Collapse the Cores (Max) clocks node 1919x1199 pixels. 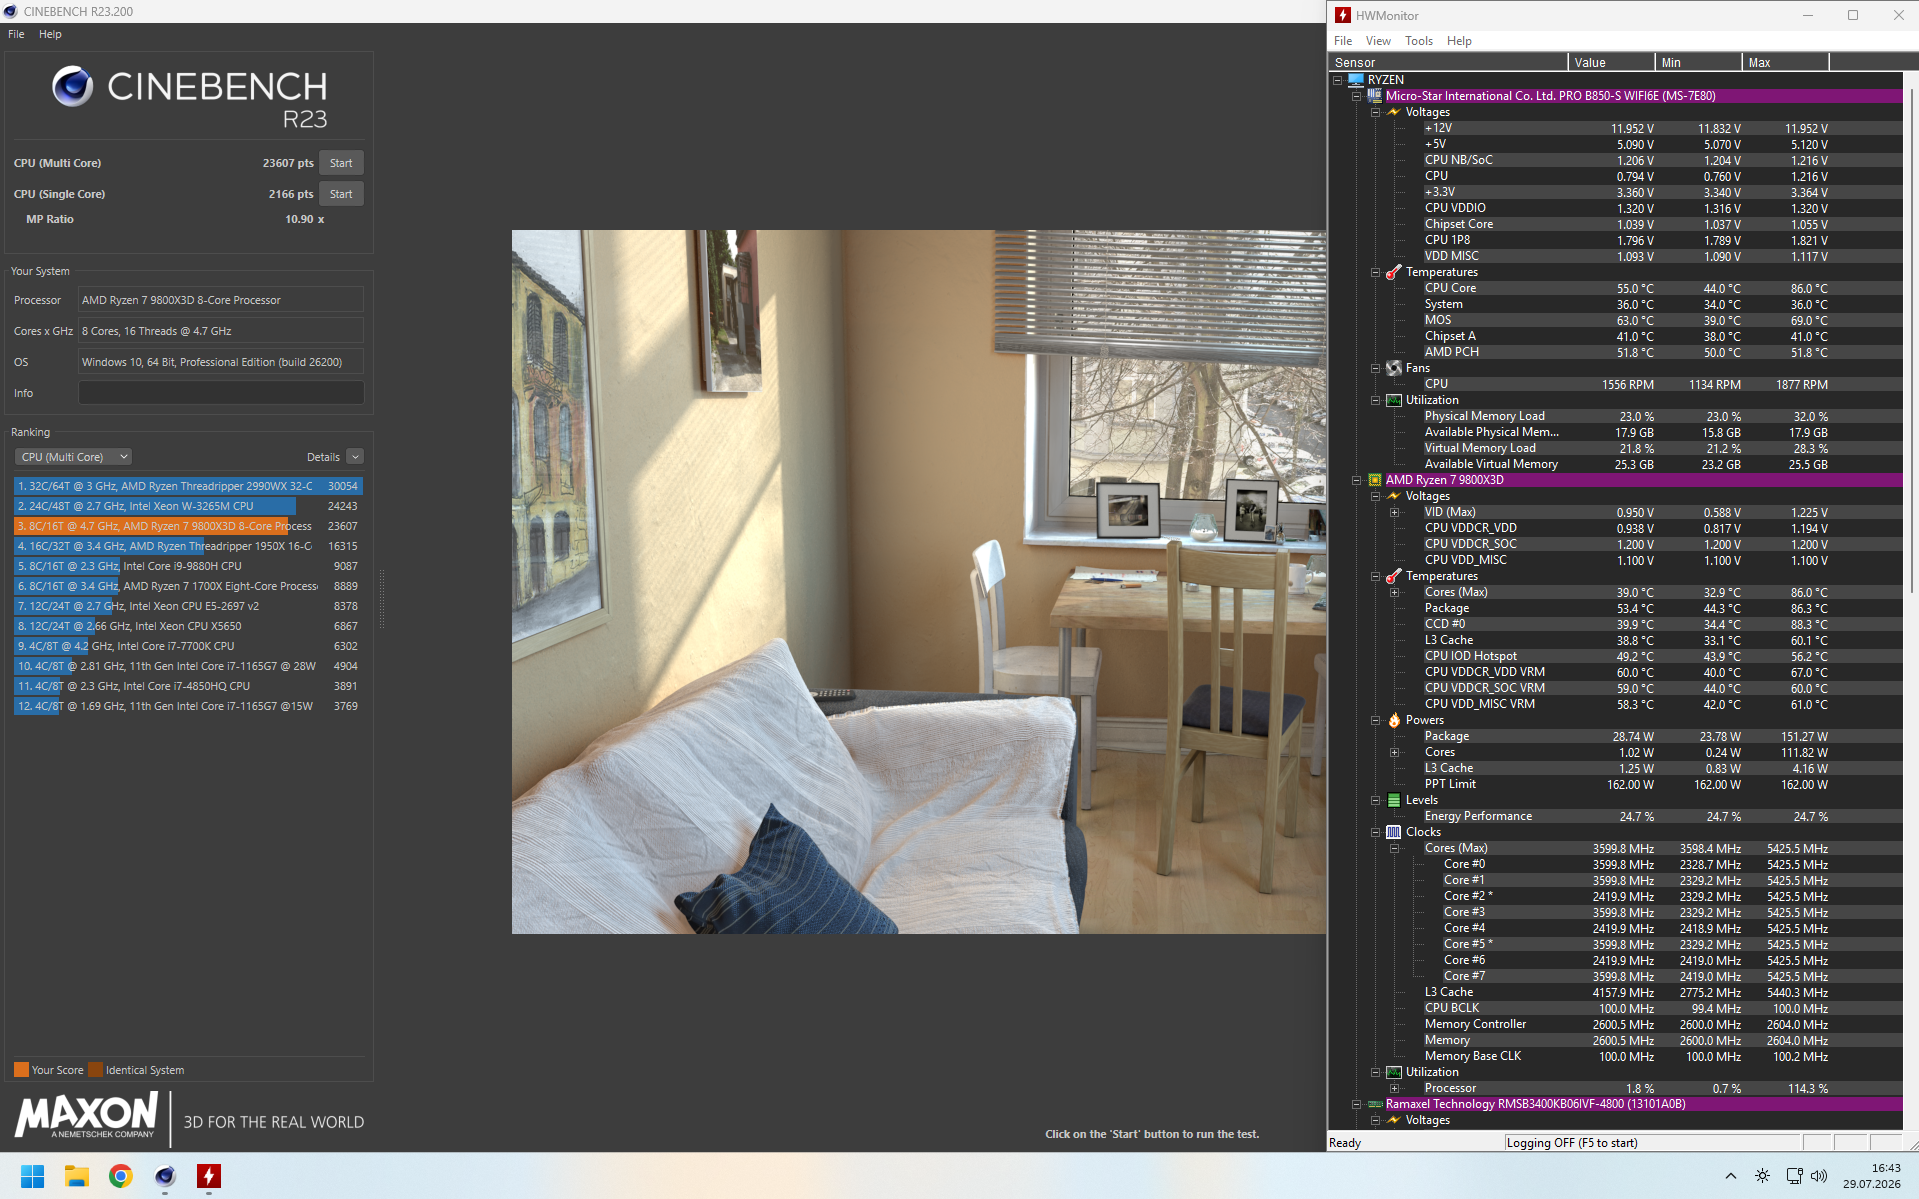[1395, 848]
